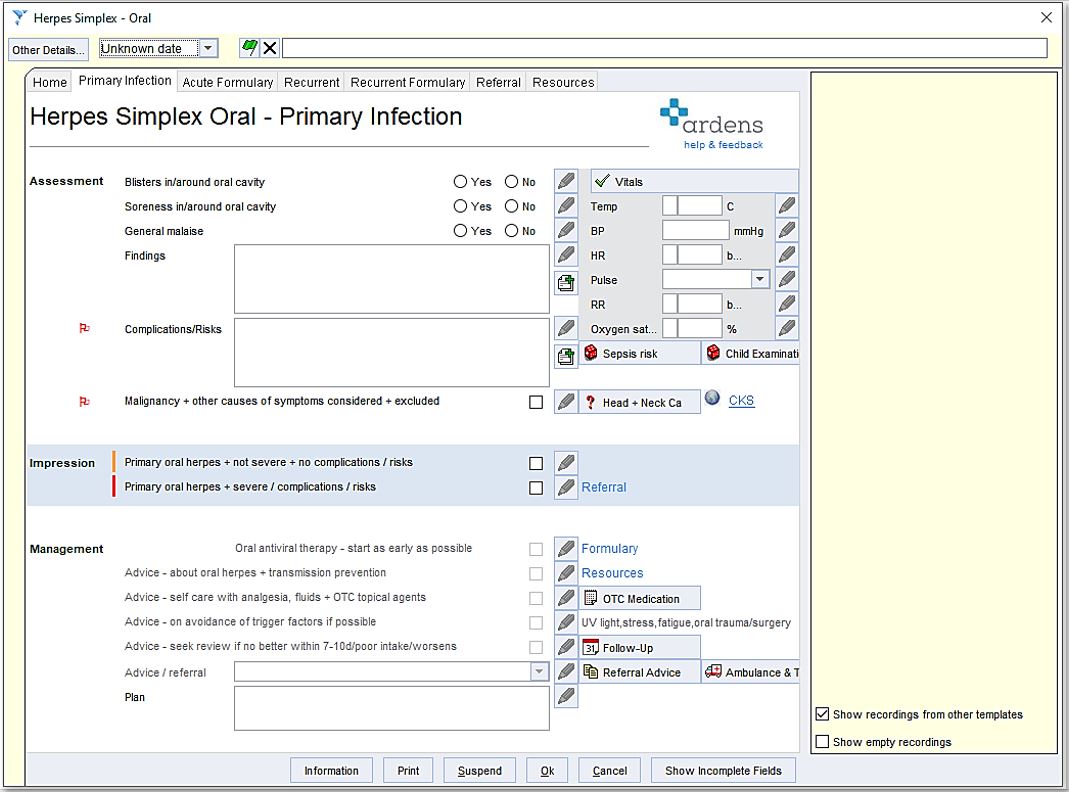This screenshot has height=792, width=1069.
Task: Click pencil icon for severe impression row
Action: pos(566,488)
